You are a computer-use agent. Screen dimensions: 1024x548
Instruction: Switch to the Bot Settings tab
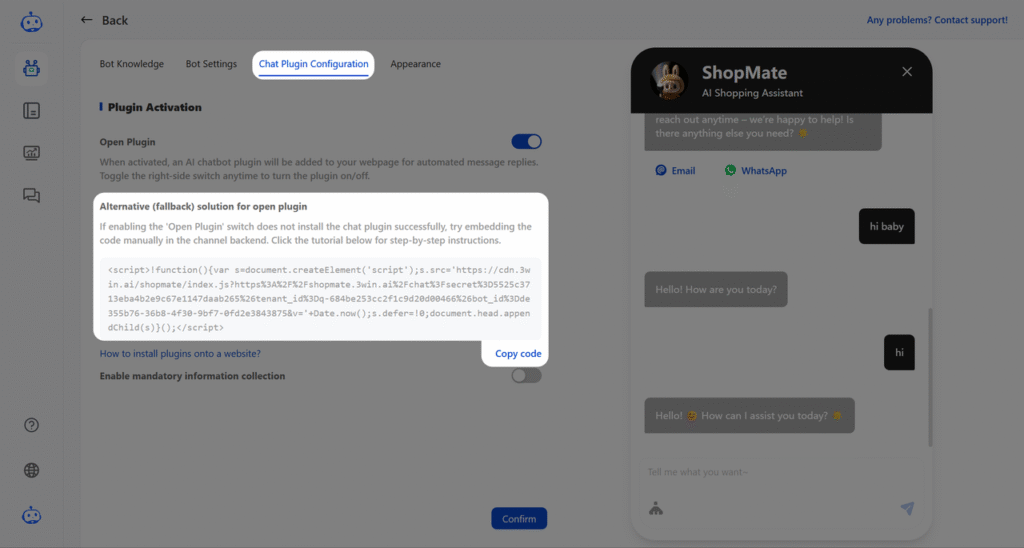pyautogui.click(x=211, y=64)
